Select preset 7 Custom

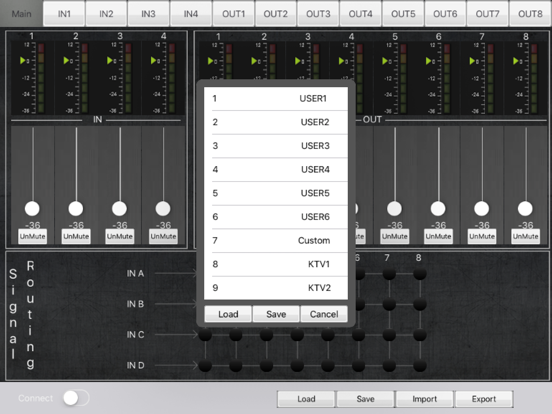pyautogui.click(x=276, y=240)
